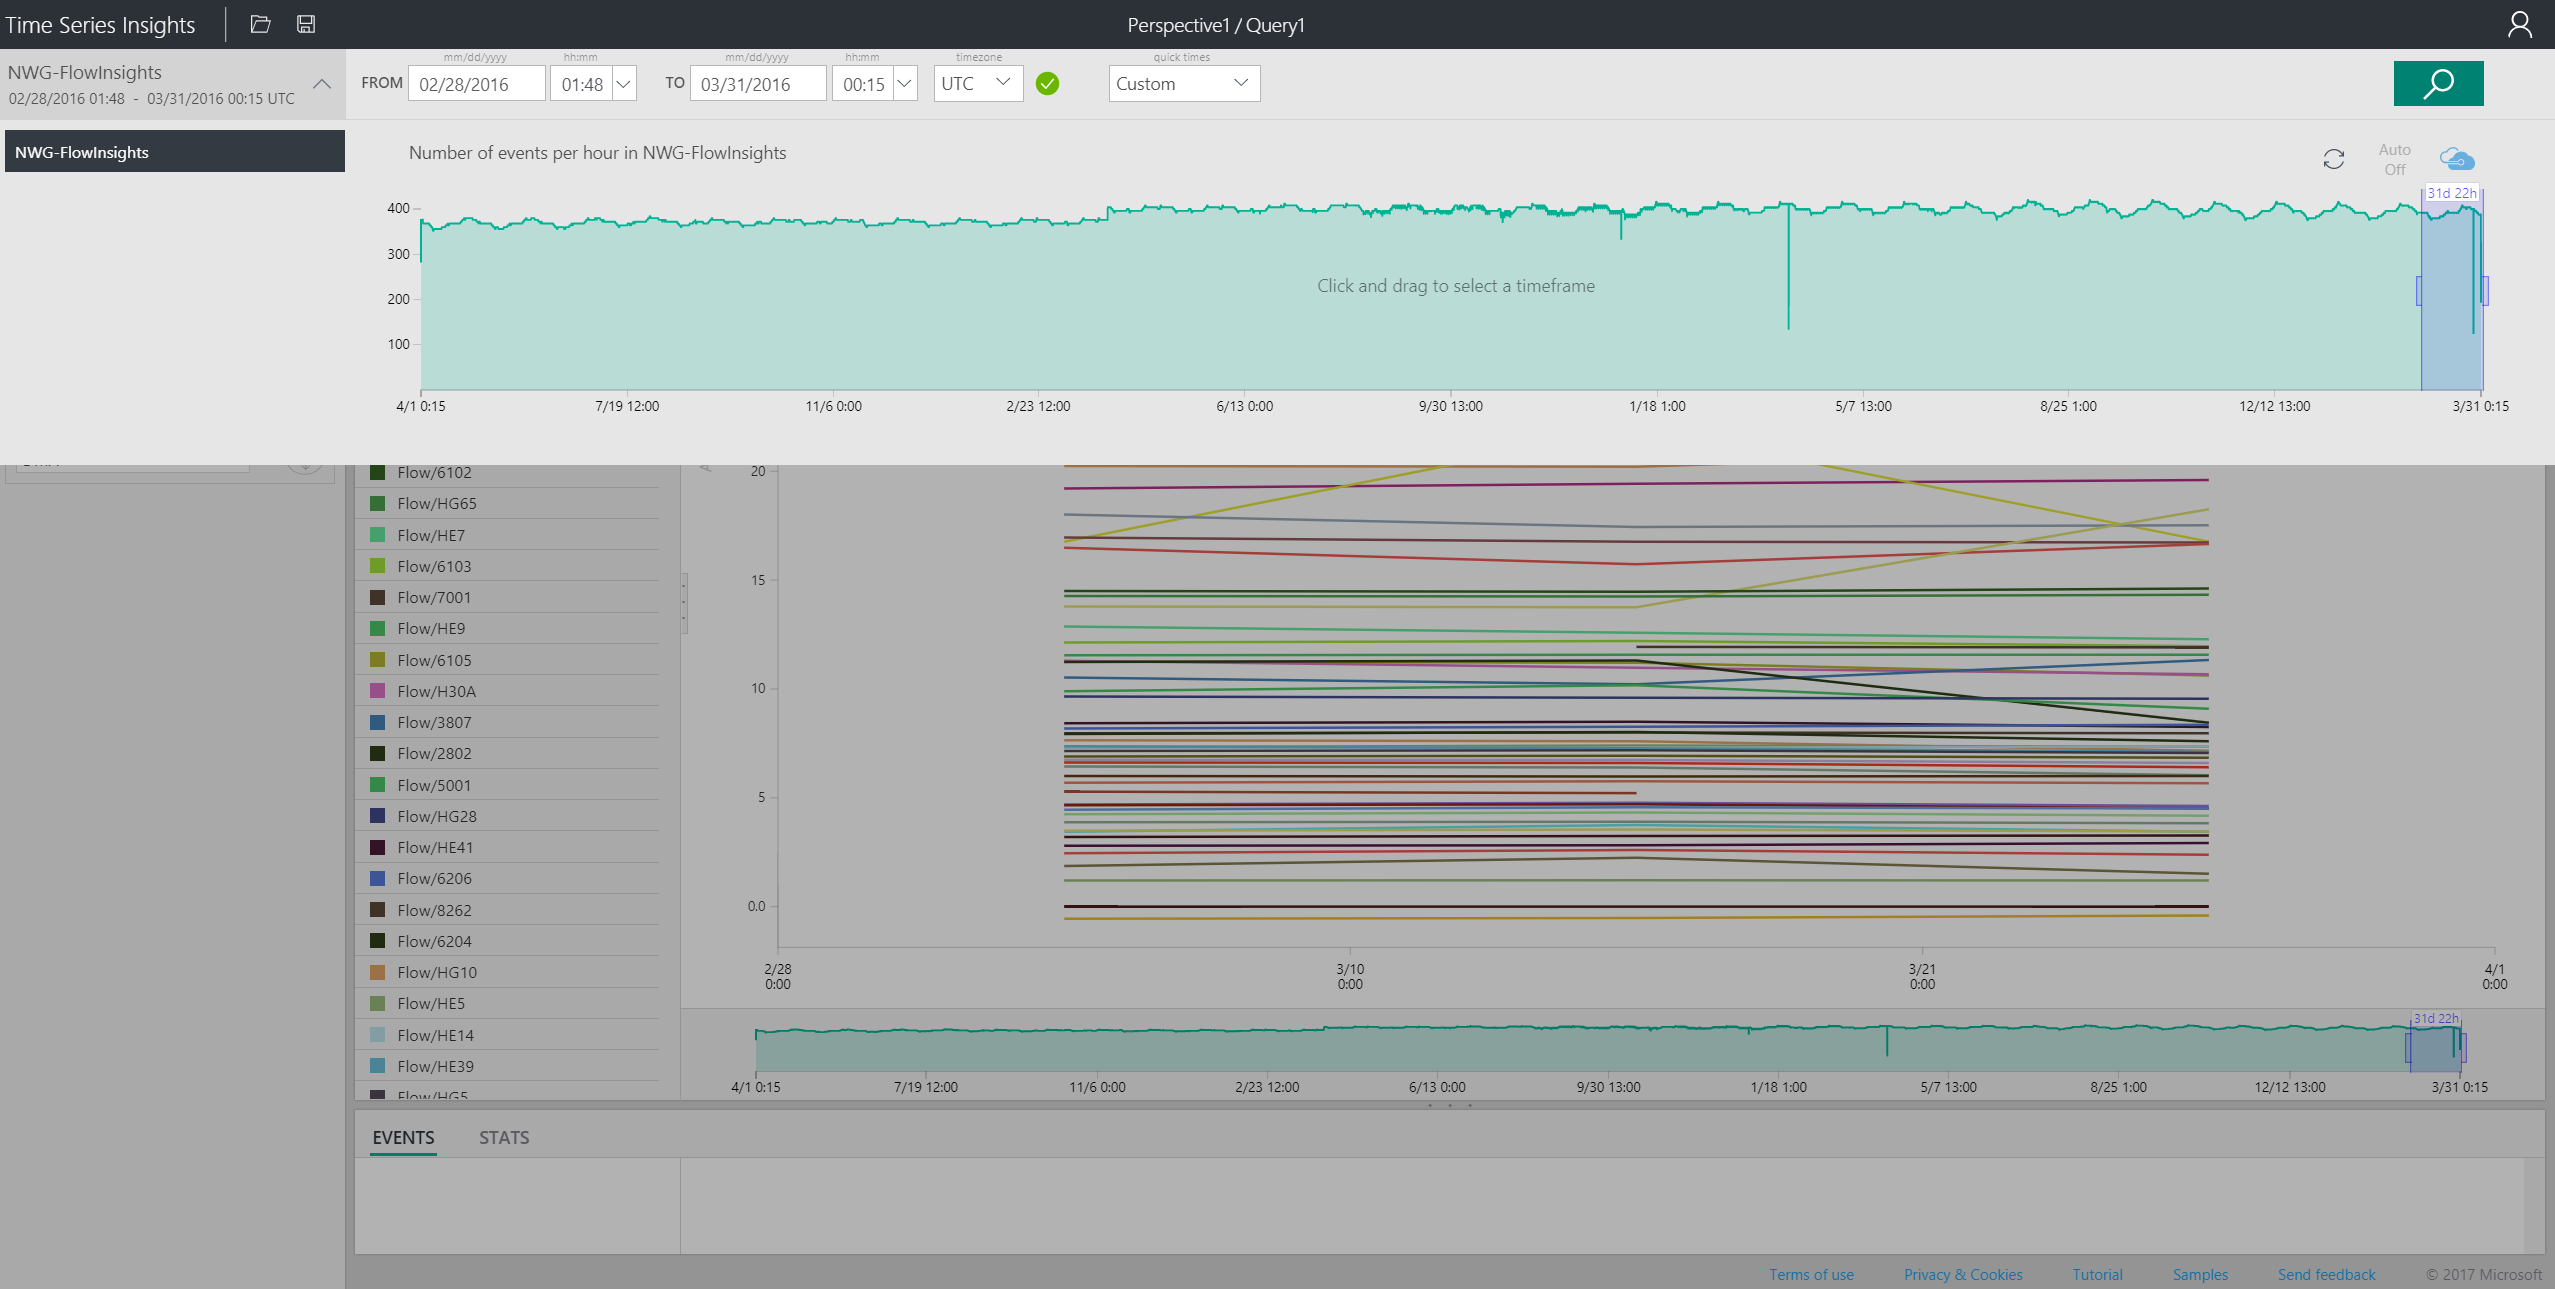This screenshot has width=2555, height=1289.
Task: Select Flow/6105 in the legend
Action: point(507,660)
